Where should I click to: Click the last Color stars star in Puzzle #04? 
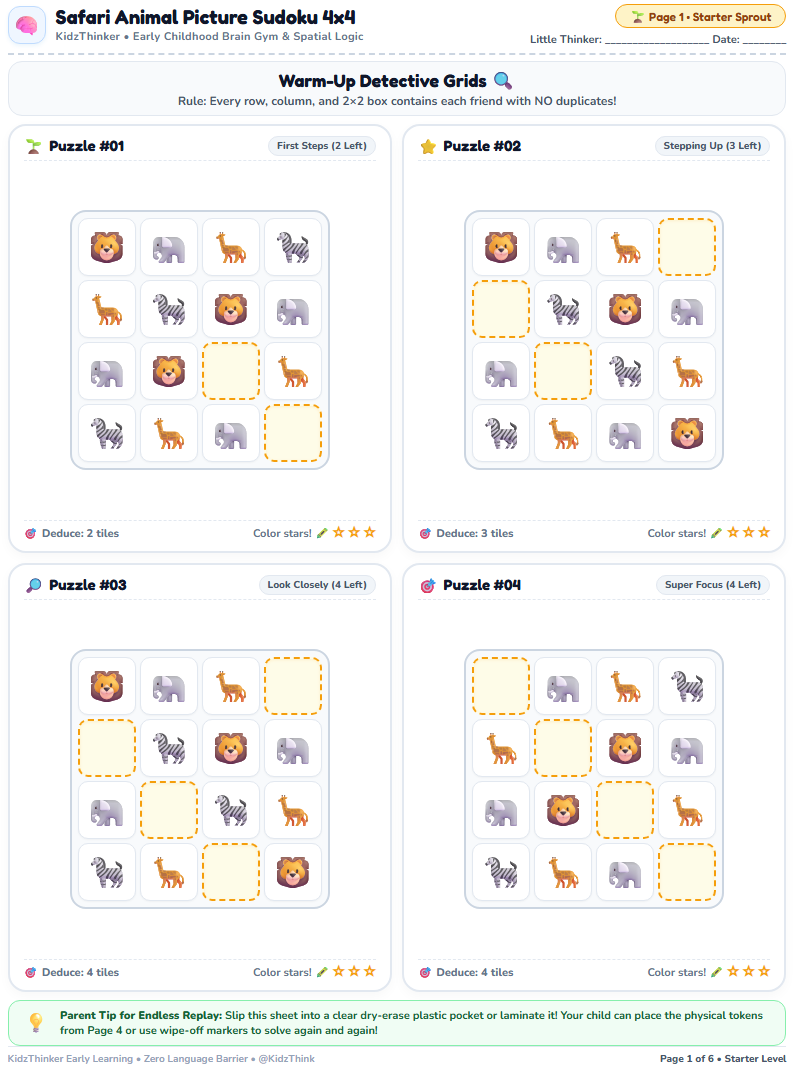tap(764, 971)
